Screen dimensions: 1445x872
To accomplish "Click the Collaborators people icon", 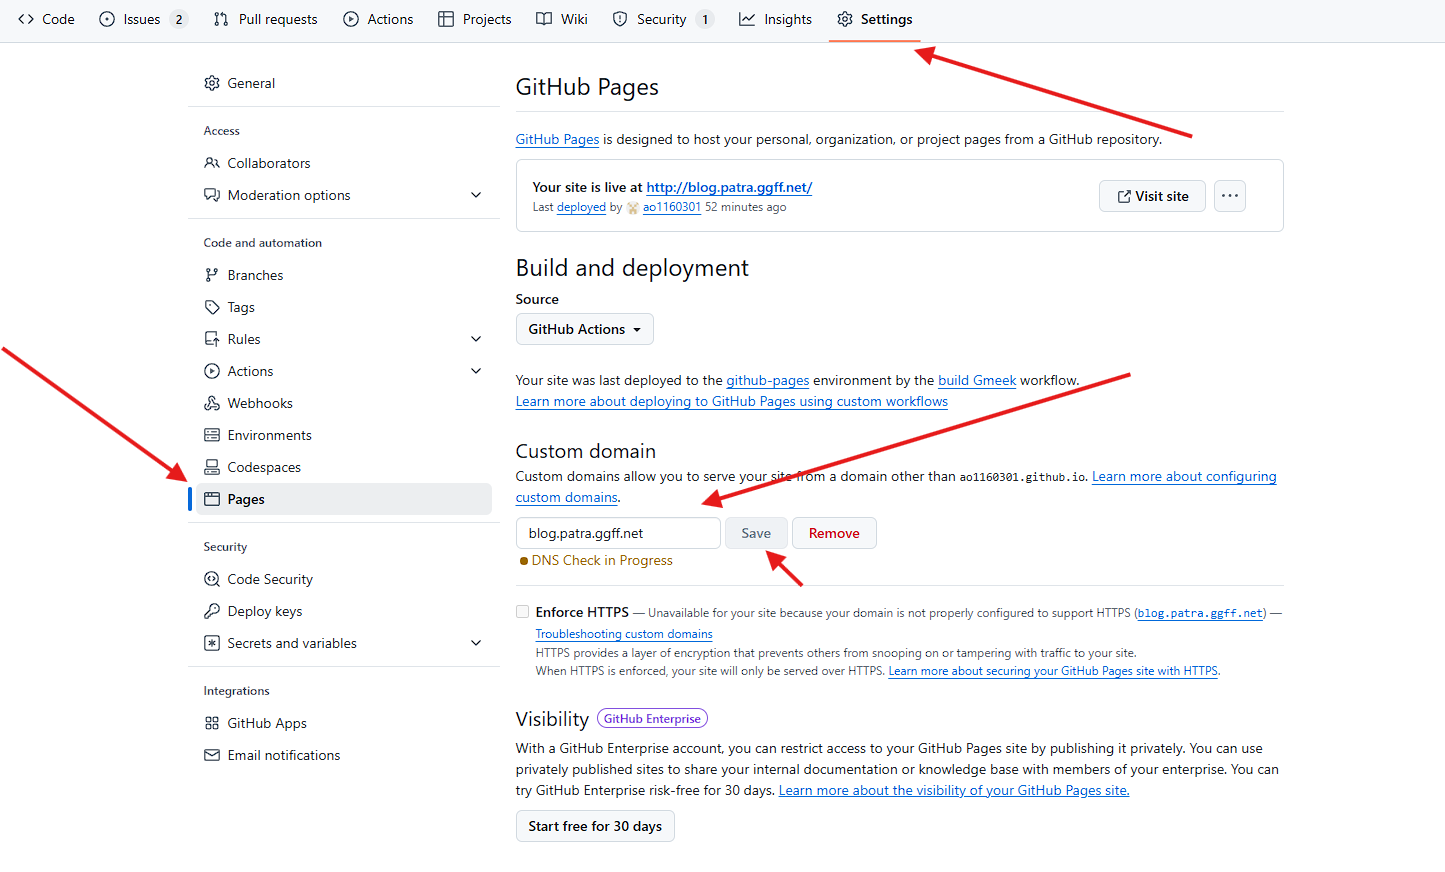I will coord(212,163).
